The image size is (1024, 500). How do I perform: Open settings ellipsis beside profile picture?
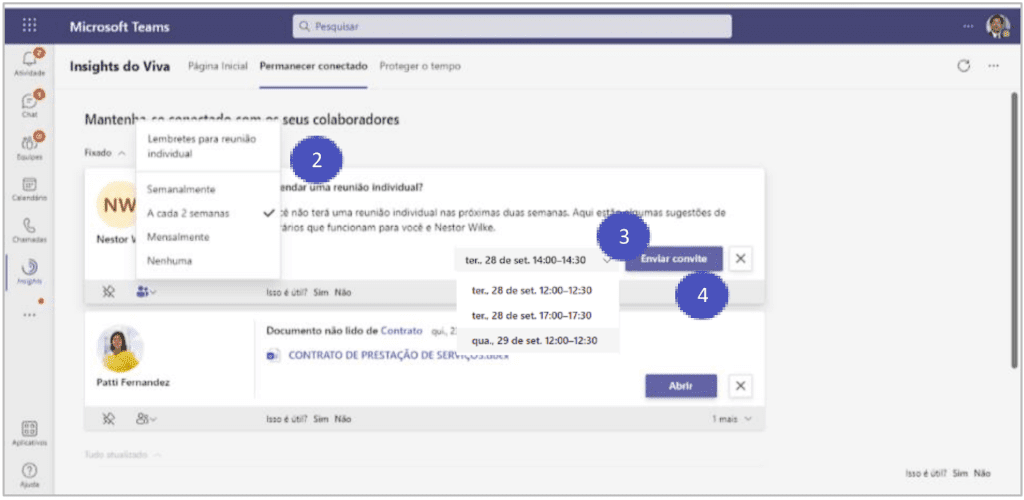click(968, 26)
